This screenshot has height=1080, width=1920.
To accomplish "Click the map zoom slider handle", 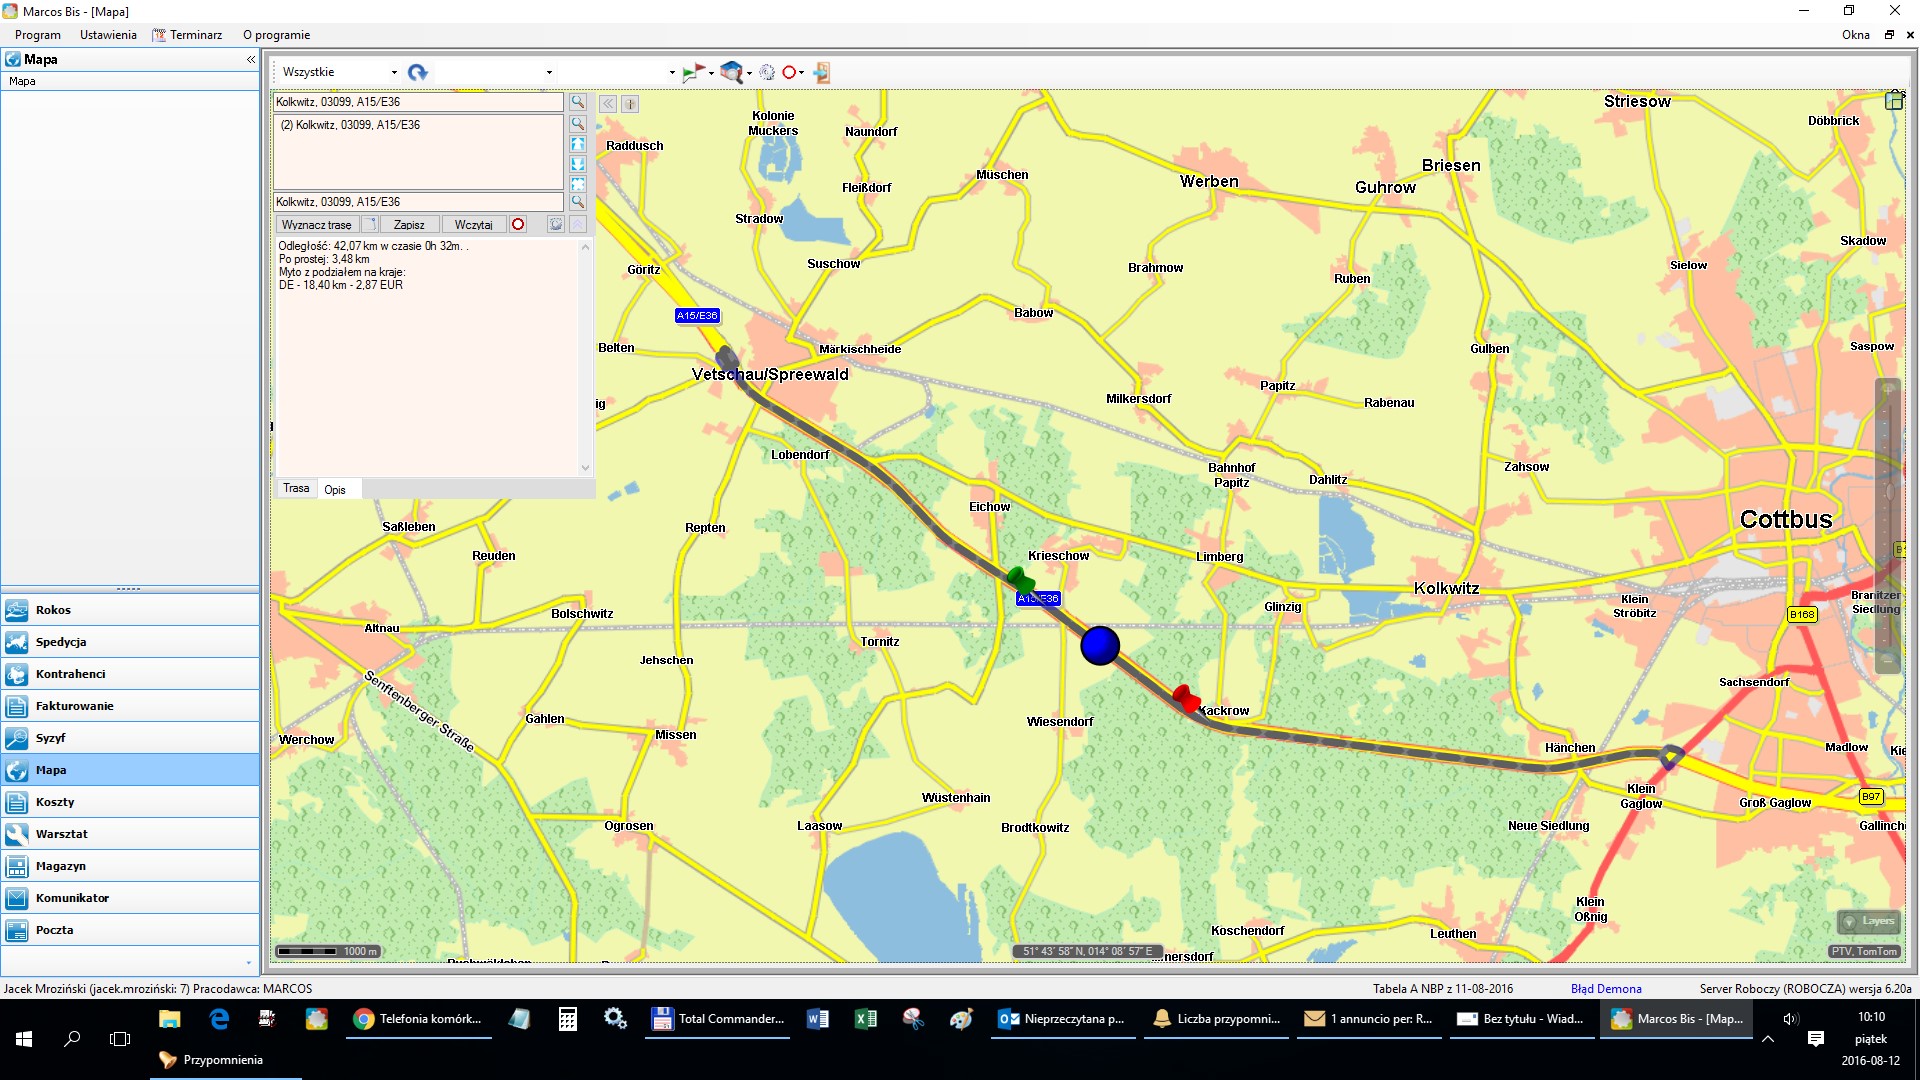I will (x=1889, y=491).
